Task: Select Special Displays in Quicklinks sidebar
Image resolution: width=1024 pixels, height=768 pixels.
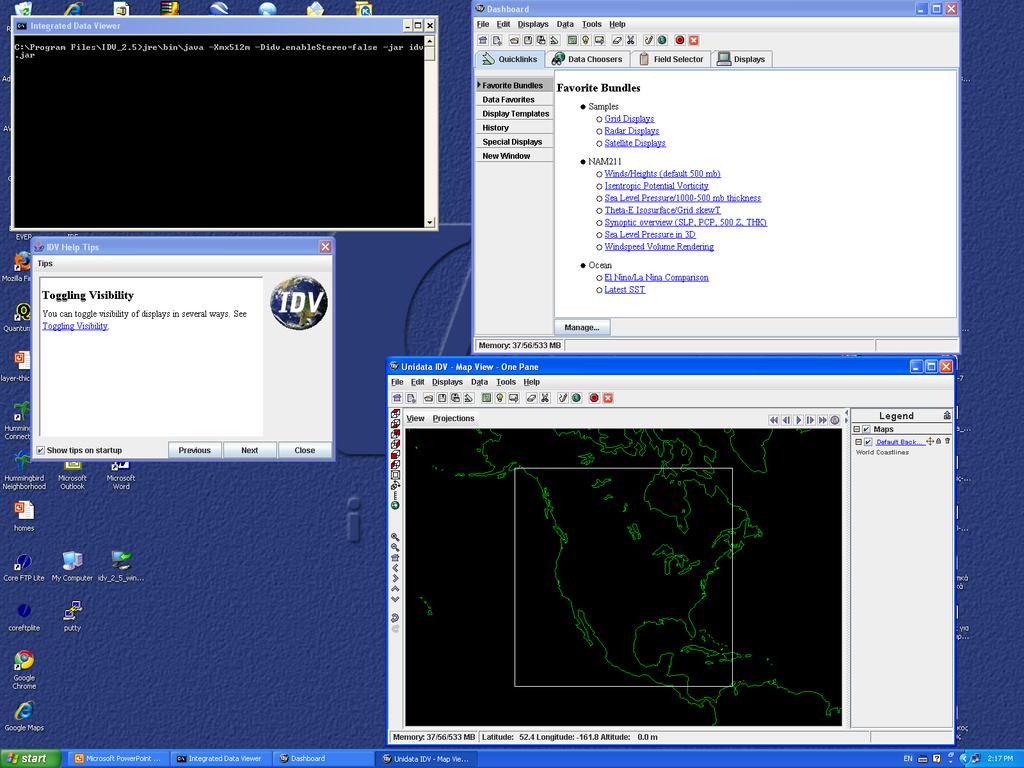Action: point(515,142)
